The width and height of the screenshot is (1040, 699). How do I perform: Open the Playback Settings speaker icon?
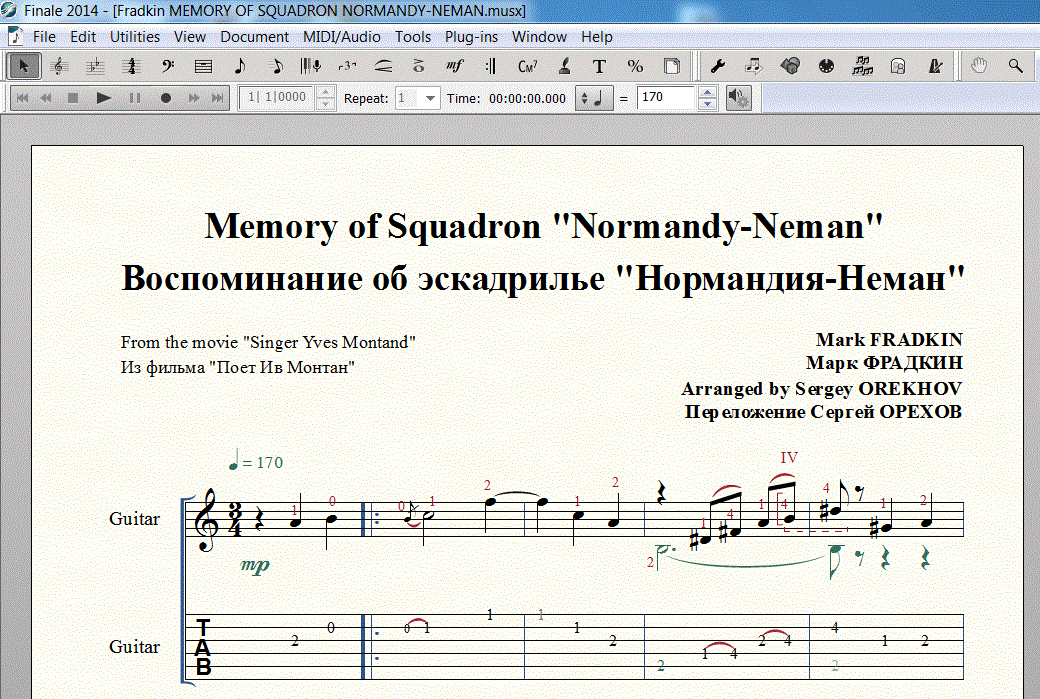click(x=738, y=98)
